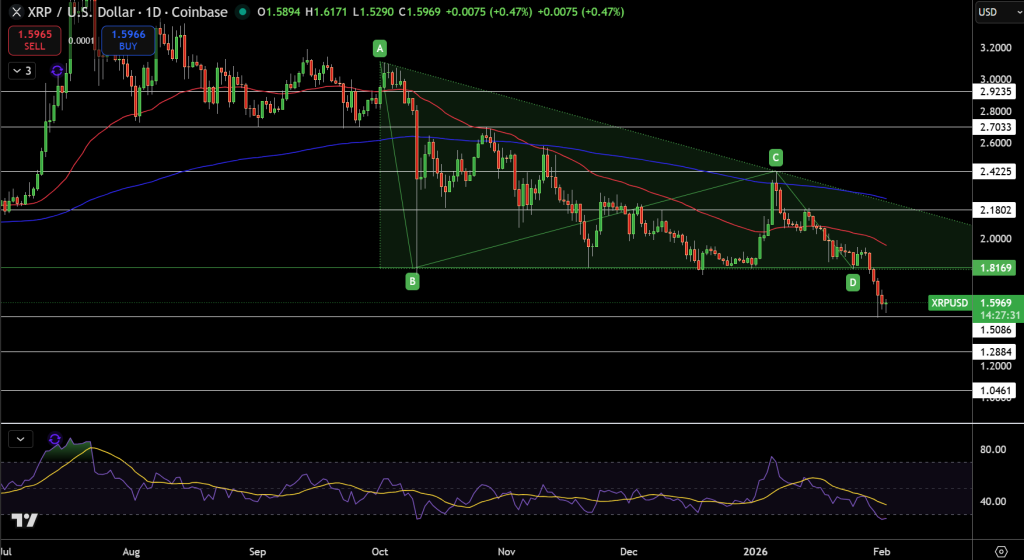Click the purple refresh icon beside indicator count
The image size is (1024, 560).
click(x=57, y=70)
